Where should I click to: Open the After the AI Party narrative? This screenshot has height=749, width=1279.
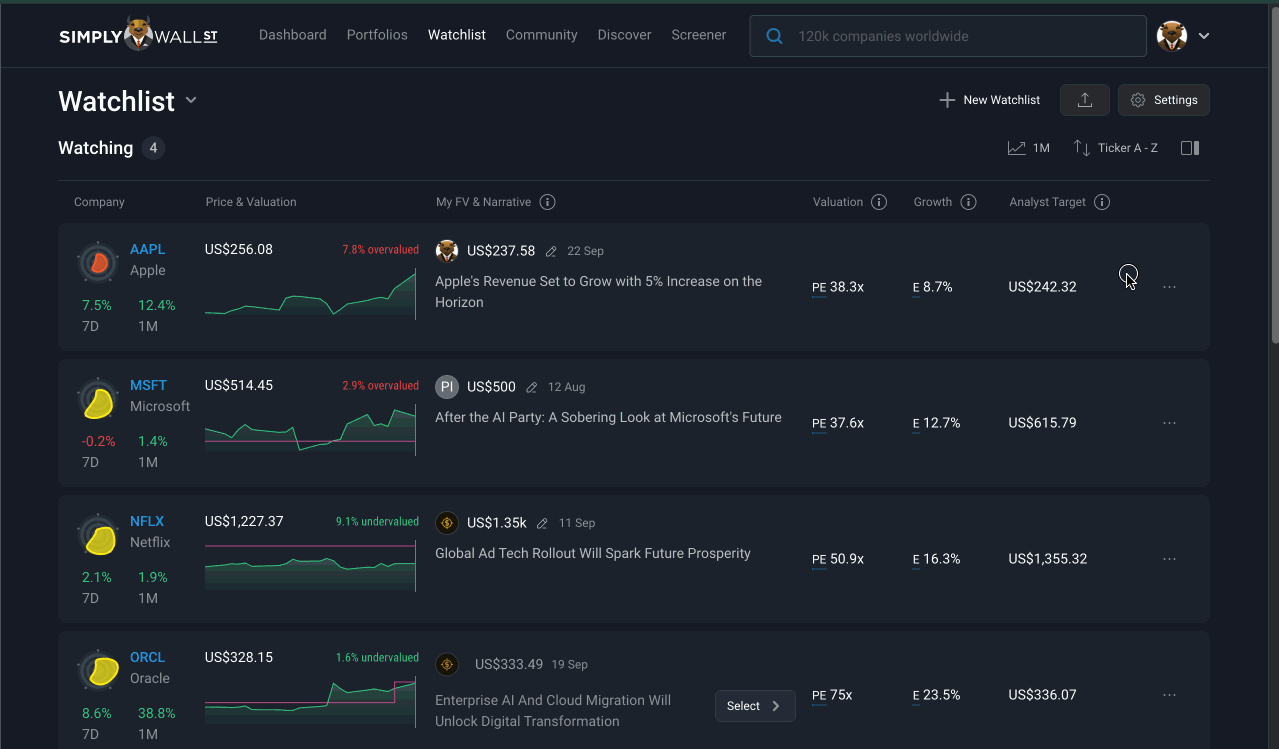pyautogui.click(x=608, y=417)
